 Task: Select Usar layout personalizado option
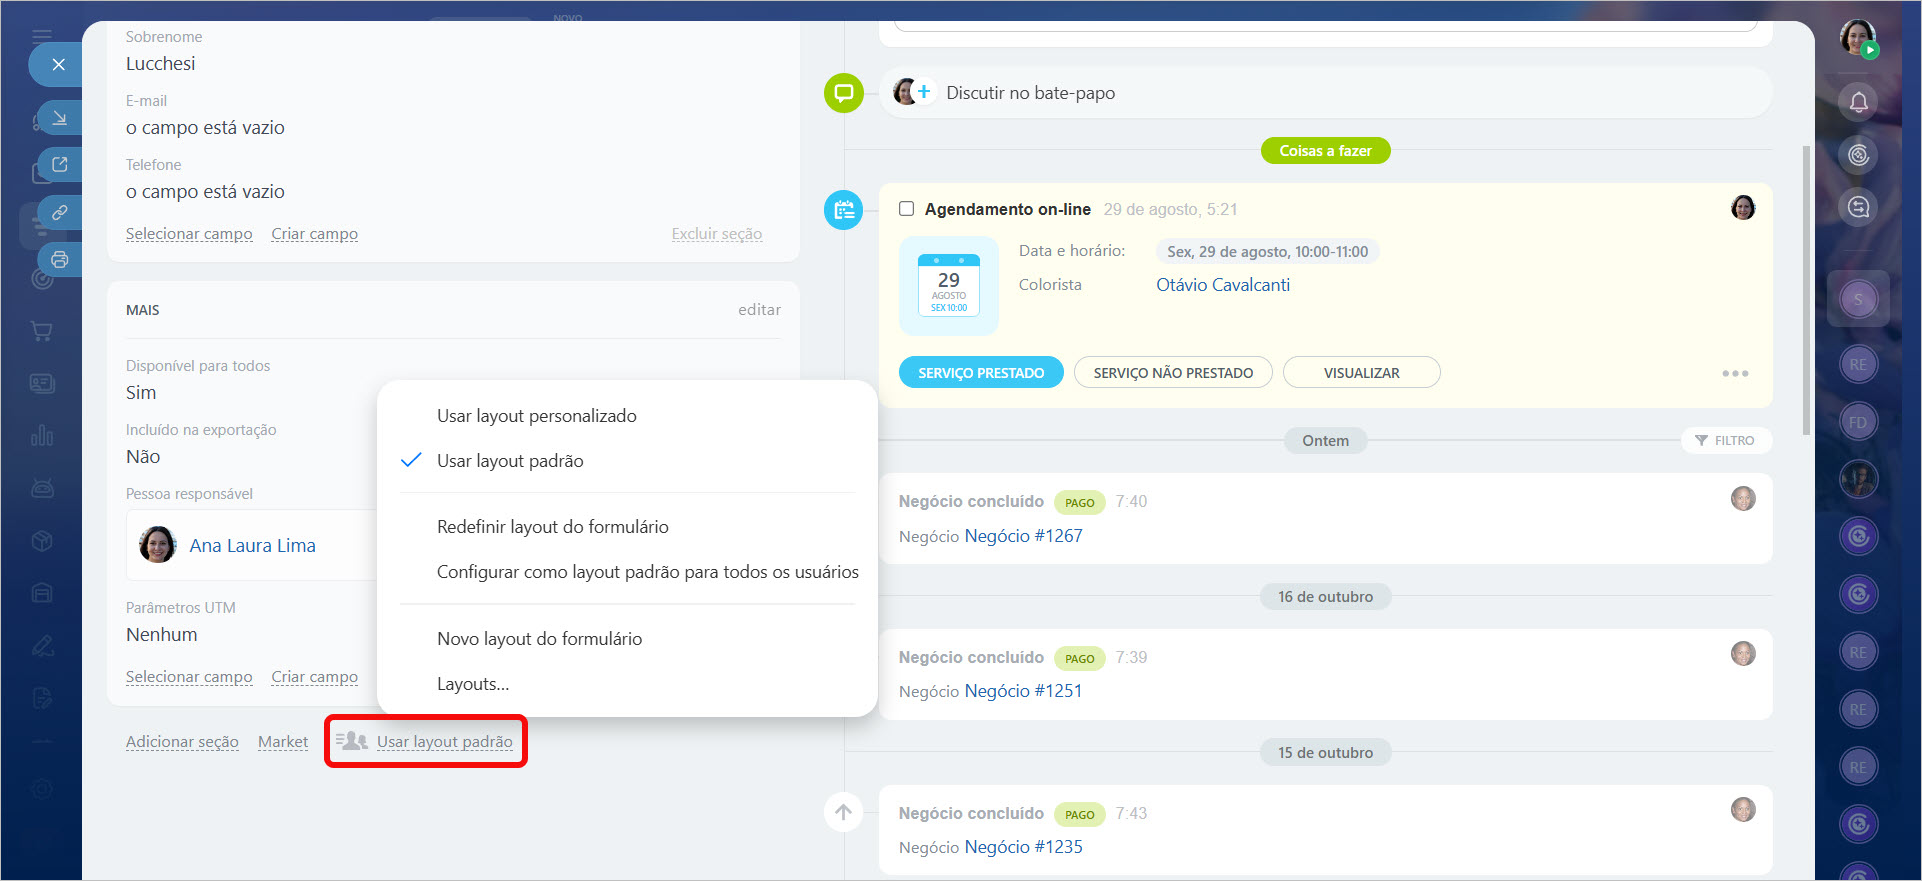pos(536,416)
